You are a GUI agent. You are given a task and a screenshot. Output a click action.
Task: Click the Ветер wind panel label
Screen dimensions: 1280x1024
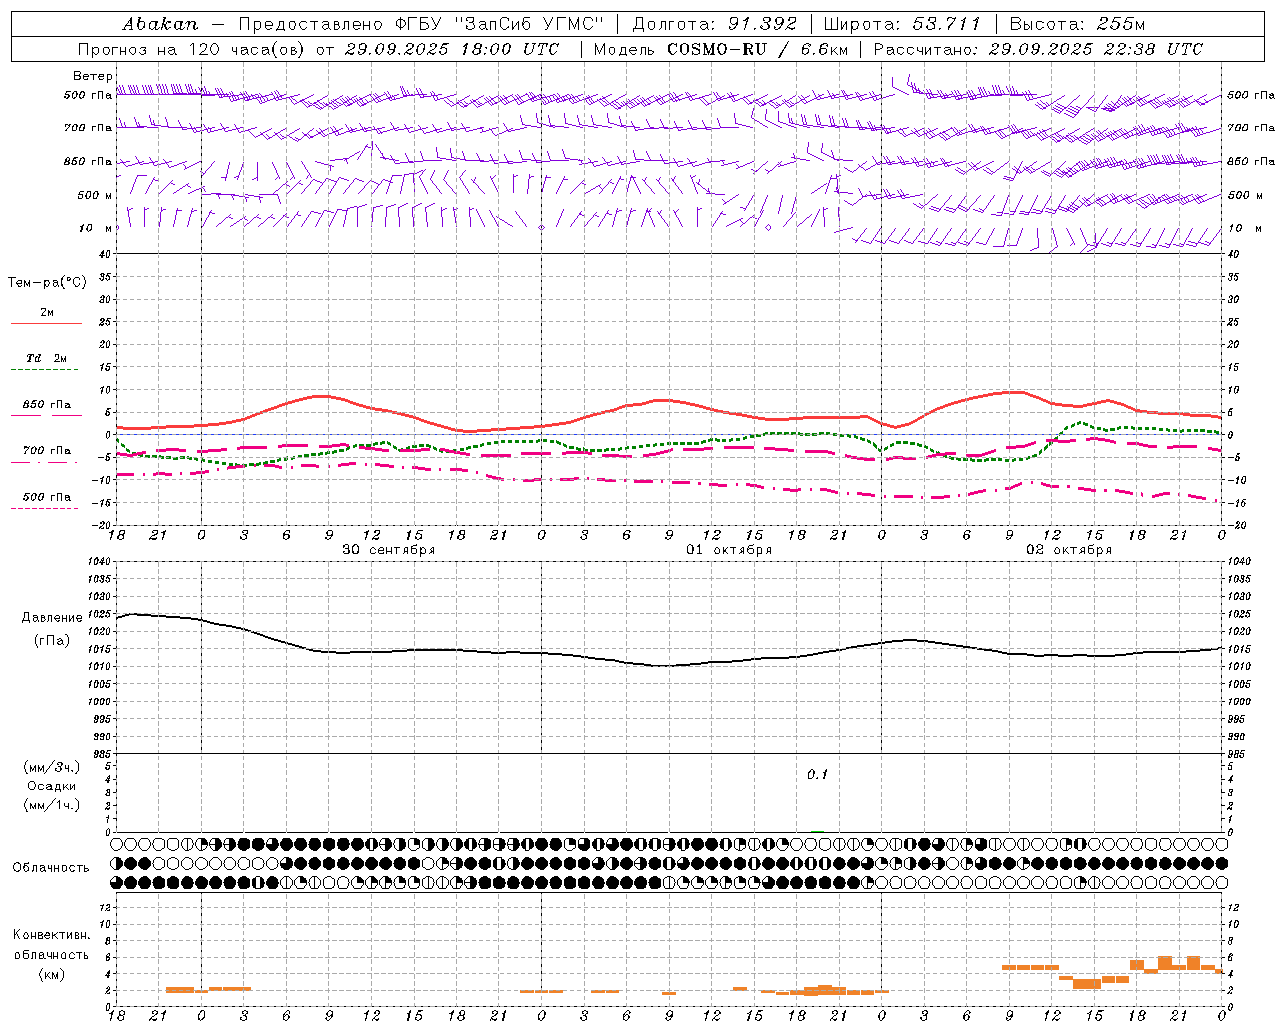pos(93,76)
